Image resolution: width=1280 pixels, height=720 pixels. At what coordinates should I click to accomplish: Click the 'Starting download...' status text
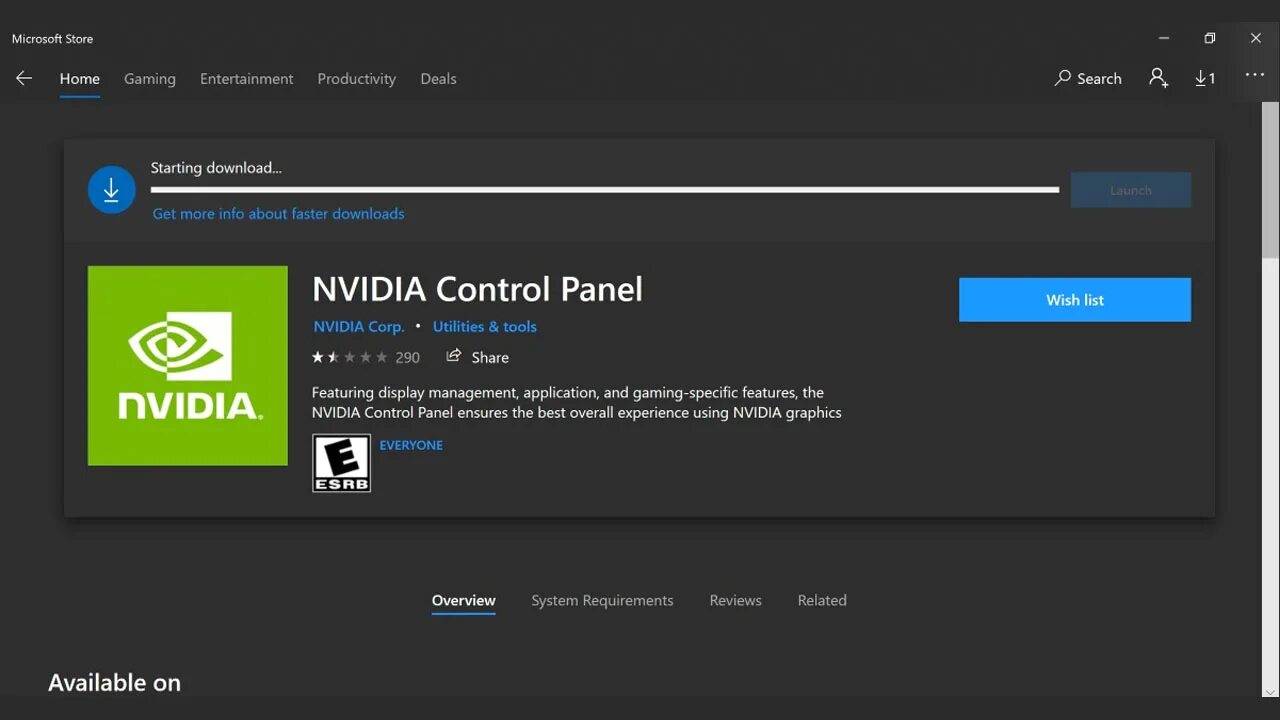coord(216,168)
